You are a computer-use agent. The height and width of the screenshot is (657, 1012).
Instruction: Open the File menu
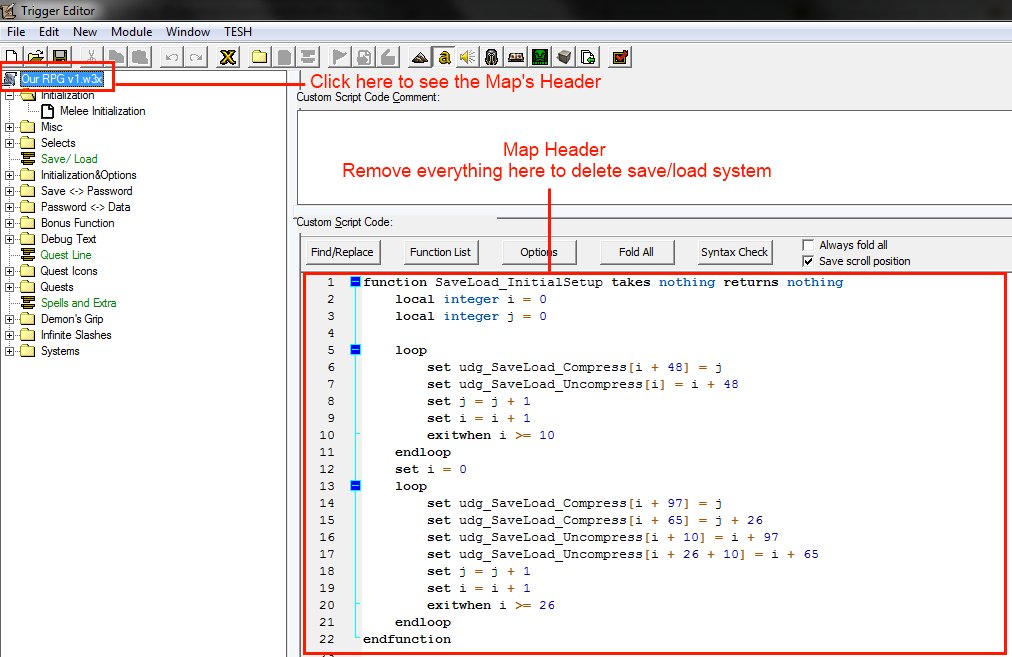click(16, 32)
